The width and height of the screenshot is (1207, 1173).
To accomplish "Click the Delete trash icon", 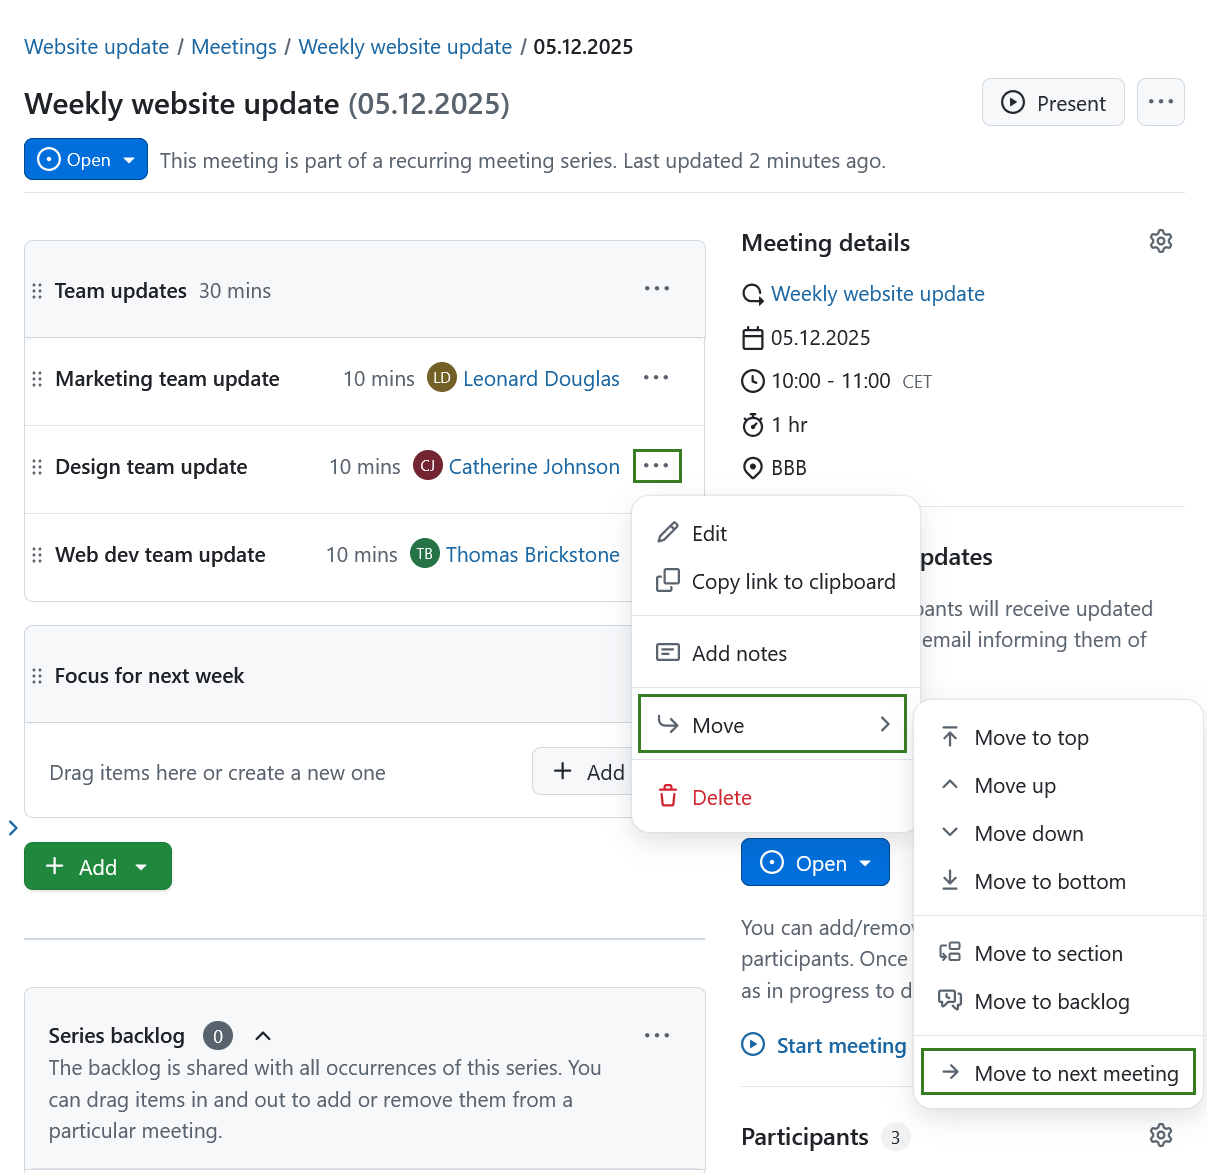I will [x=667, y=796].
